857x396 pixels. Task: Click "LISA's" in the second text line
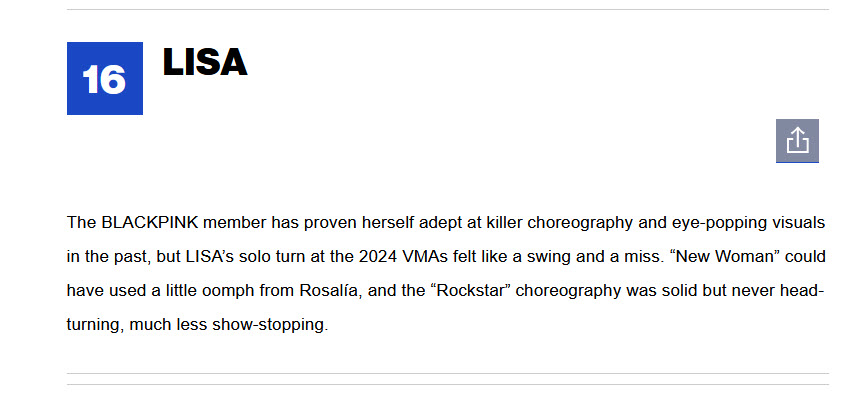tap(210, 257)
